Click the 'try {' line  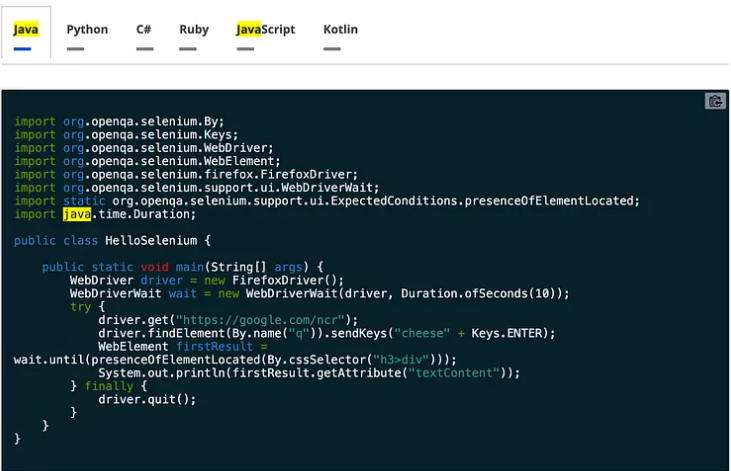(88, 307)
